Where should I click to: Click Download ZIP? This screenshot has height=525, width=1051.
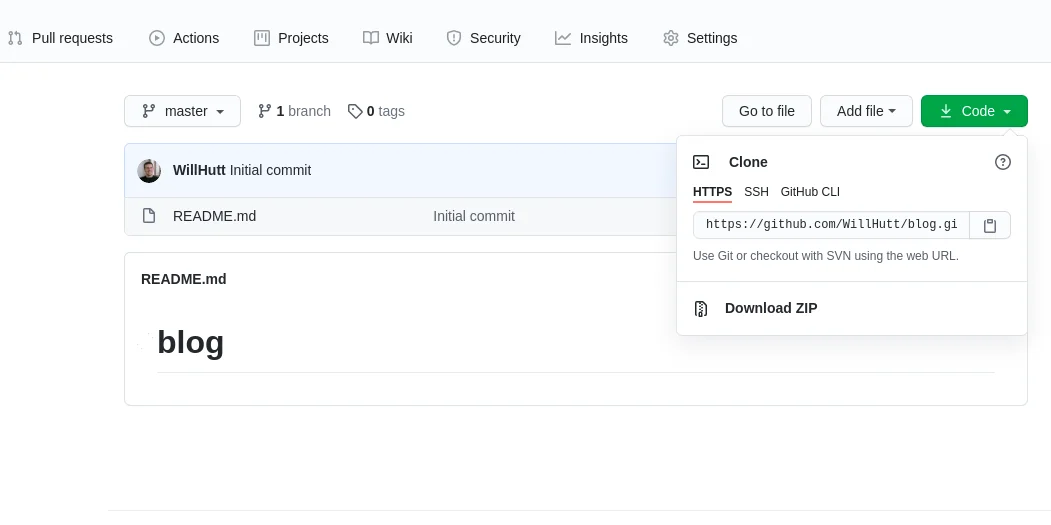coord(771,308)
